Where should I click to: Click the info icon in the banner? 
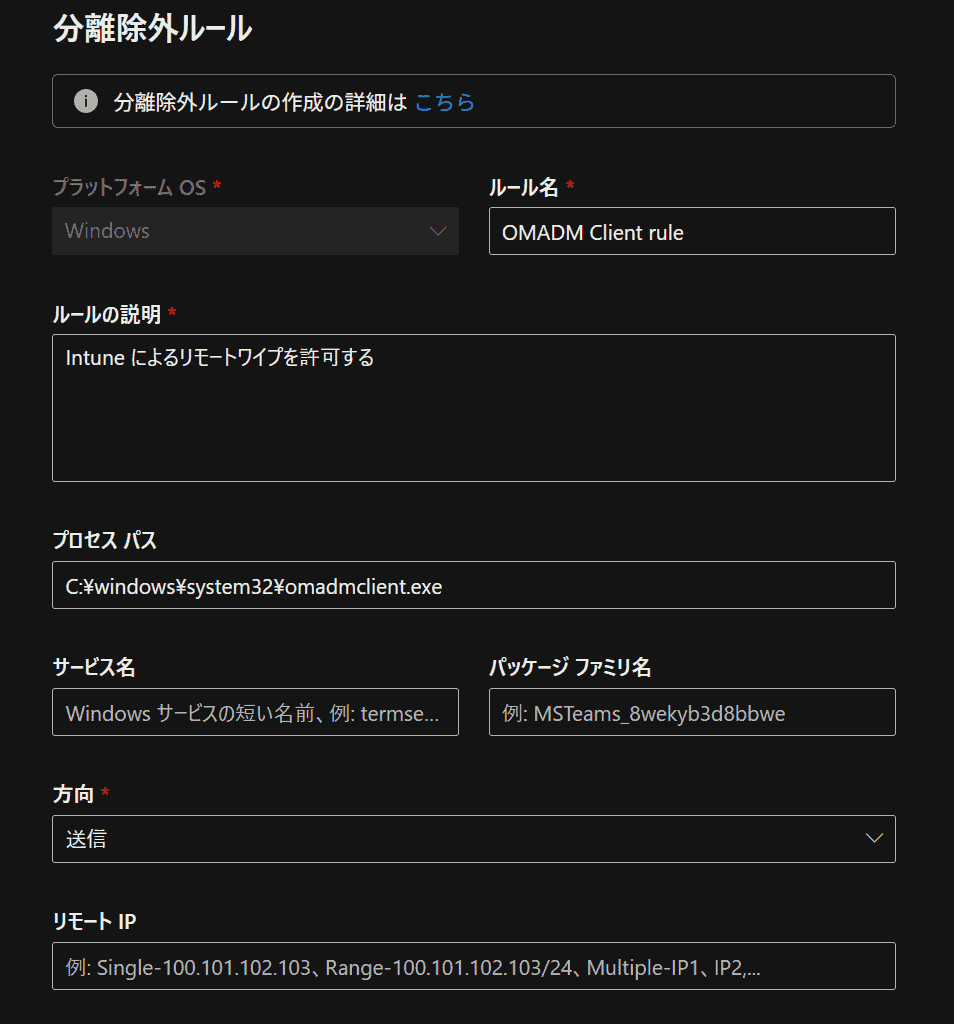(86, 101)
